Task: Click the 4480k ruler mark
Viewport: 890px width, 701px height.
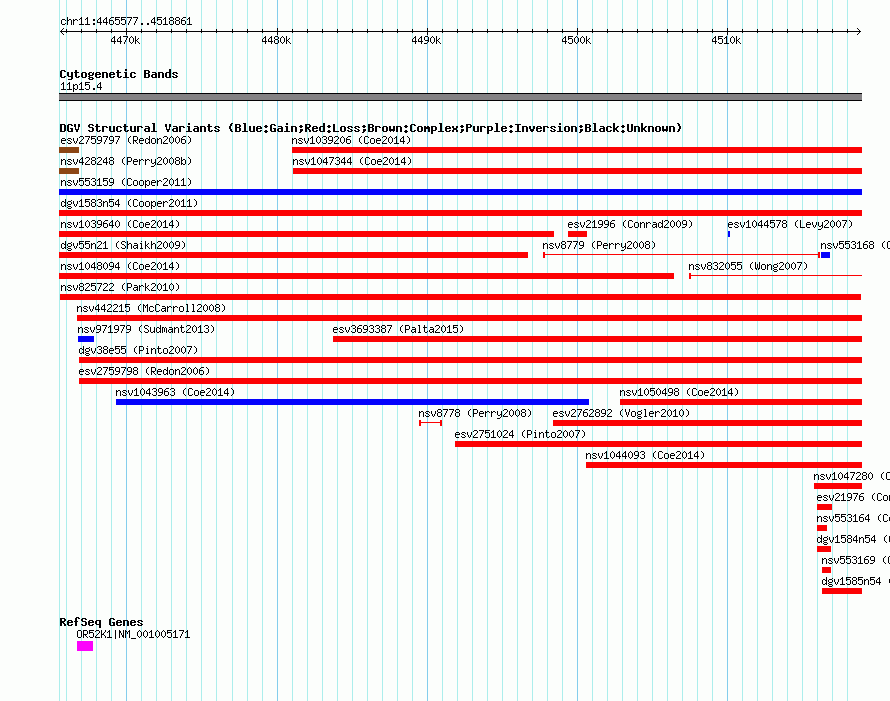Action: [276, 41]
